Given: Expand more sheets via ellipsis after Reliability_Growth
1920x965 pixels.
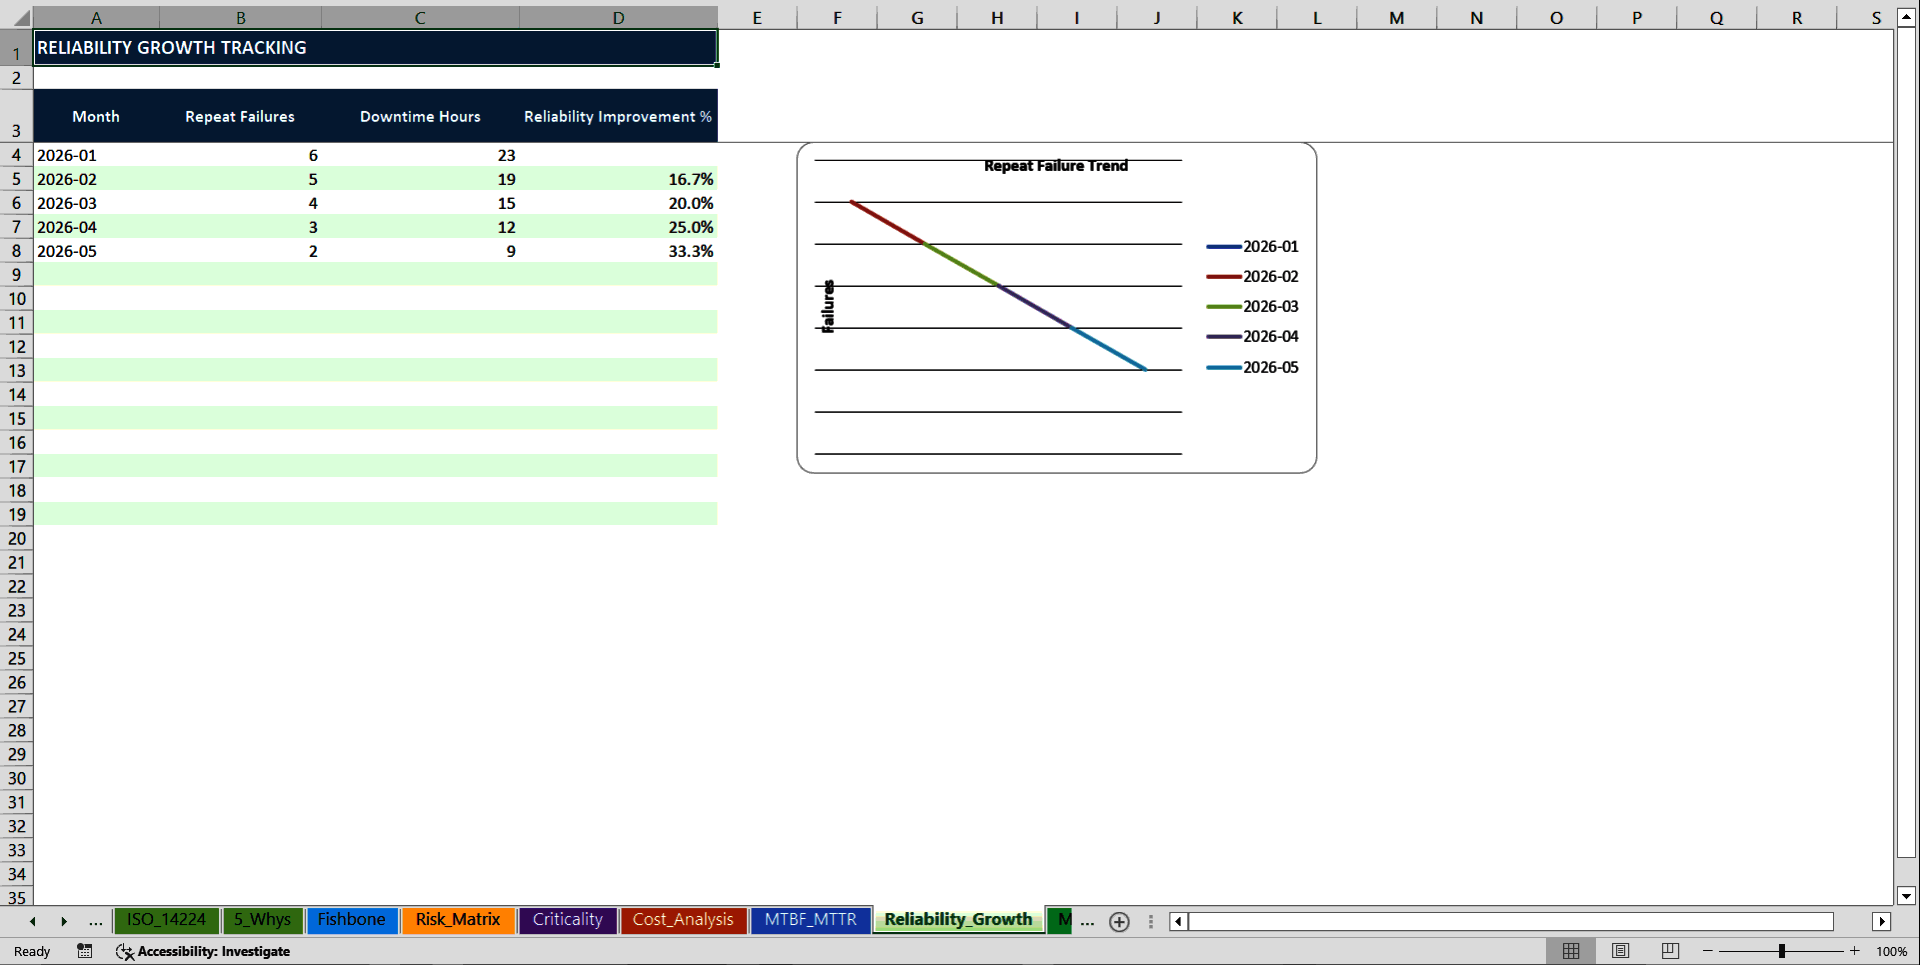Looking at the screenshot, I should (x=1087, y=921).
